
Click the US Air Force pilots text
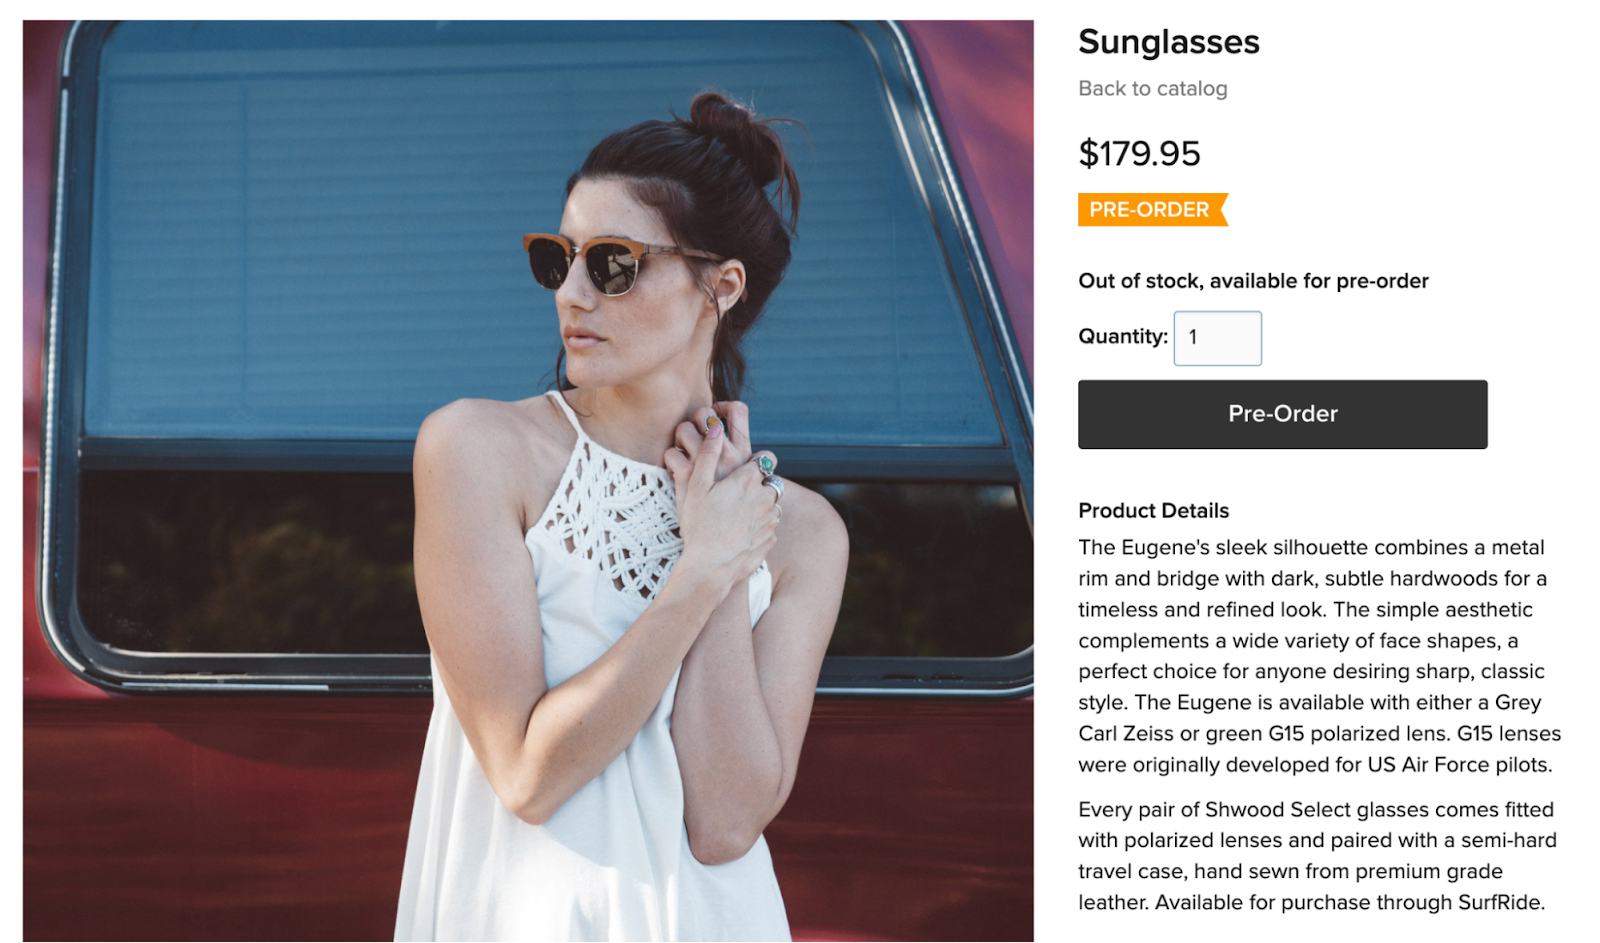[1459, 764]
